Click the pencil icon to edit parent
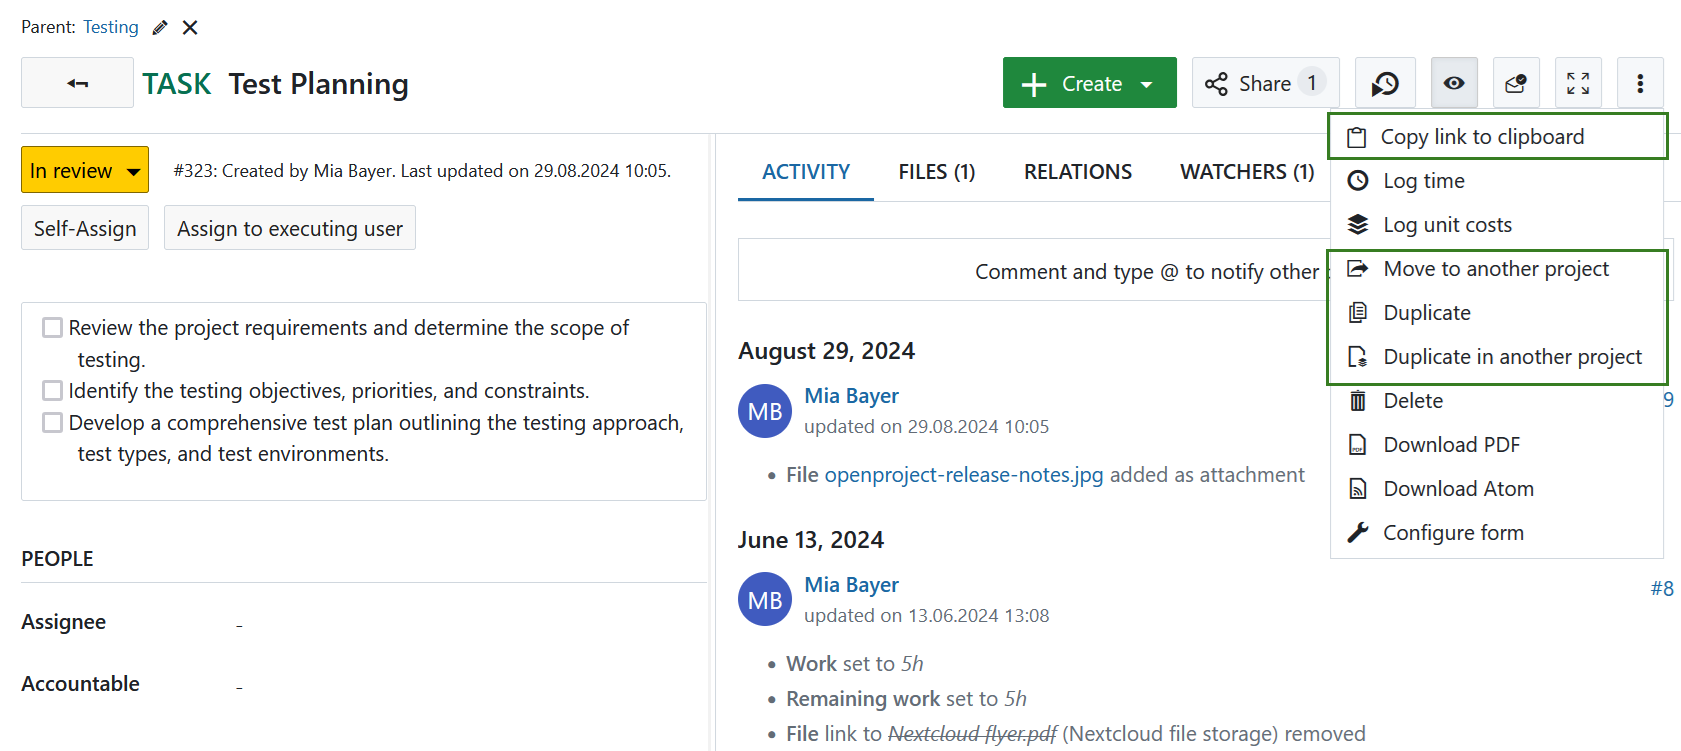This screenshot has width=1681, height=751. point(160,28)
